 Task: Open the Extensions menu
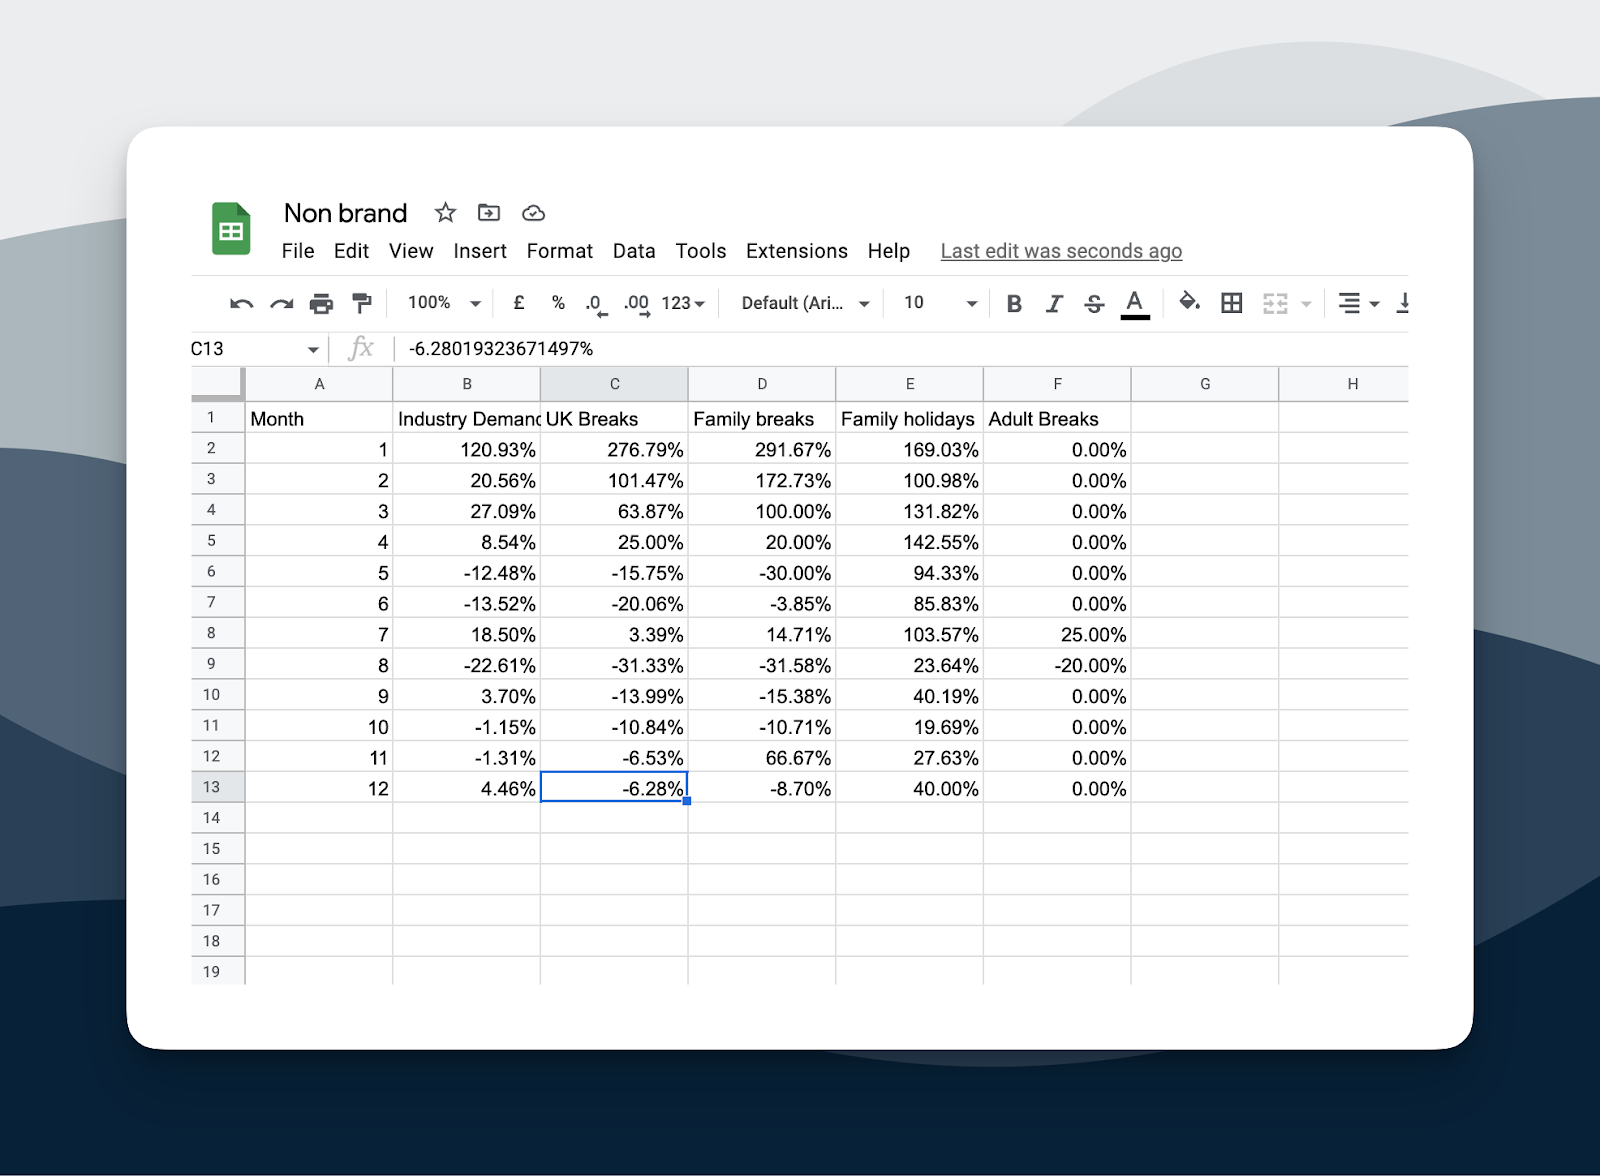pos(797,251)
